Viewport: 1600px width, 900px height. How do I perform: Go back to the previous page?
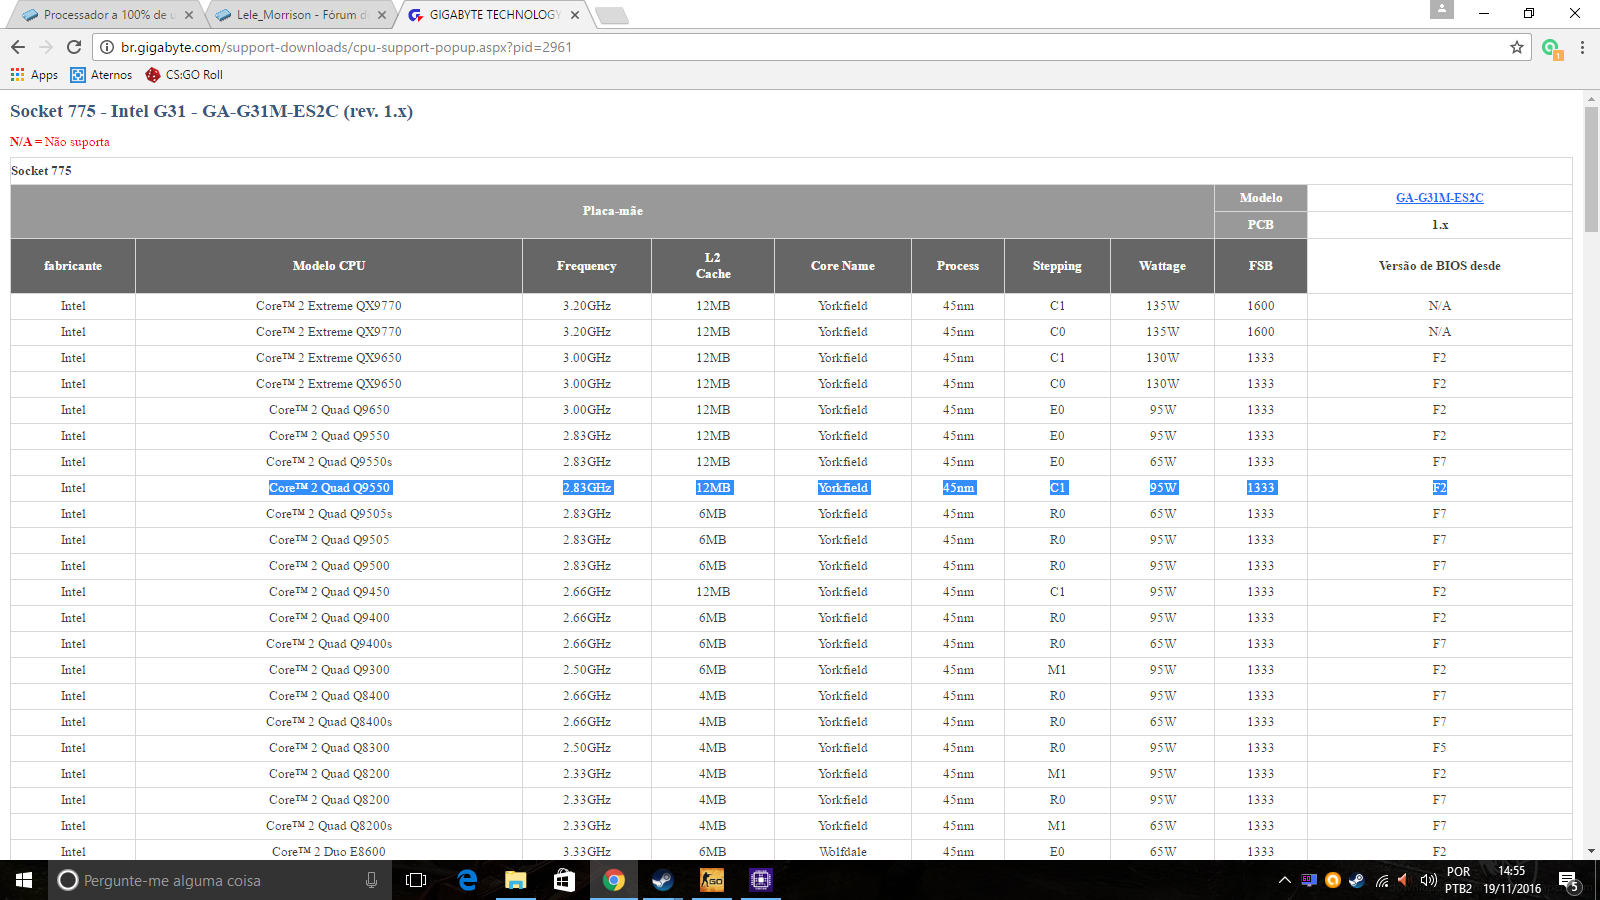pos(18,47)
